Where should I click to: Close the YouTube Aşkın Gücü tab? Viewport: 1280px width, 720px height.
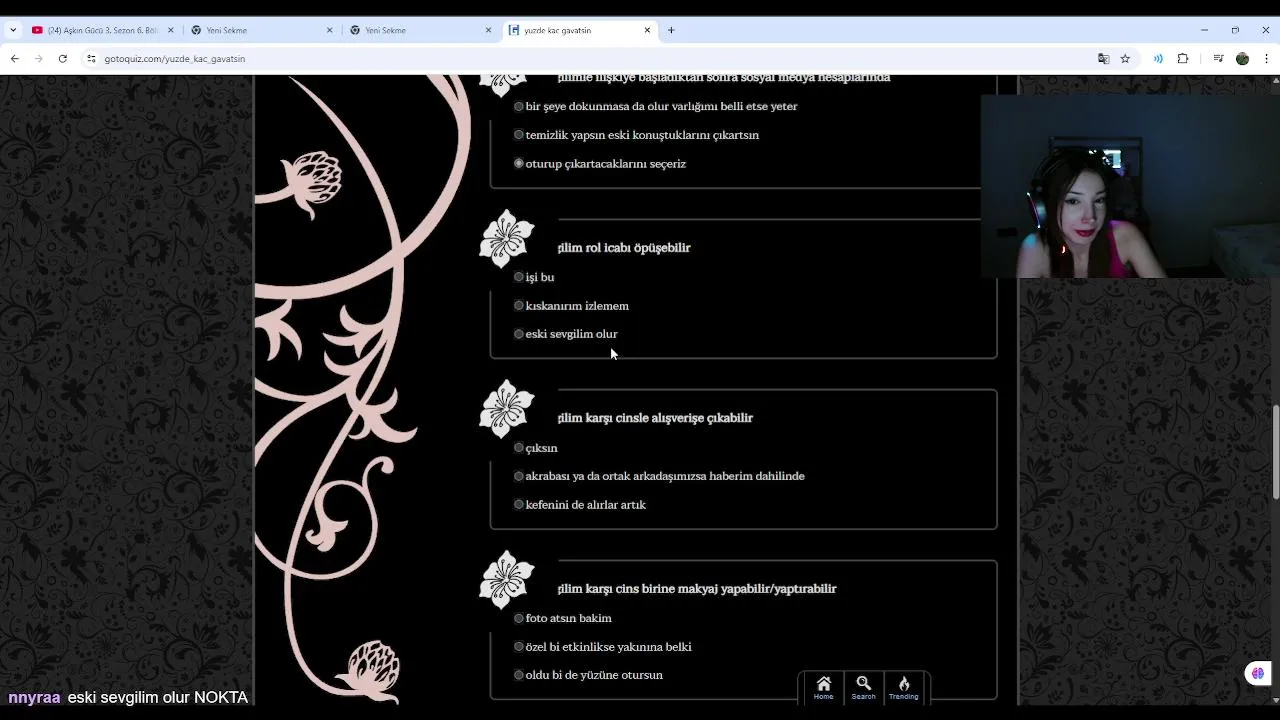(x=170, y=30)
